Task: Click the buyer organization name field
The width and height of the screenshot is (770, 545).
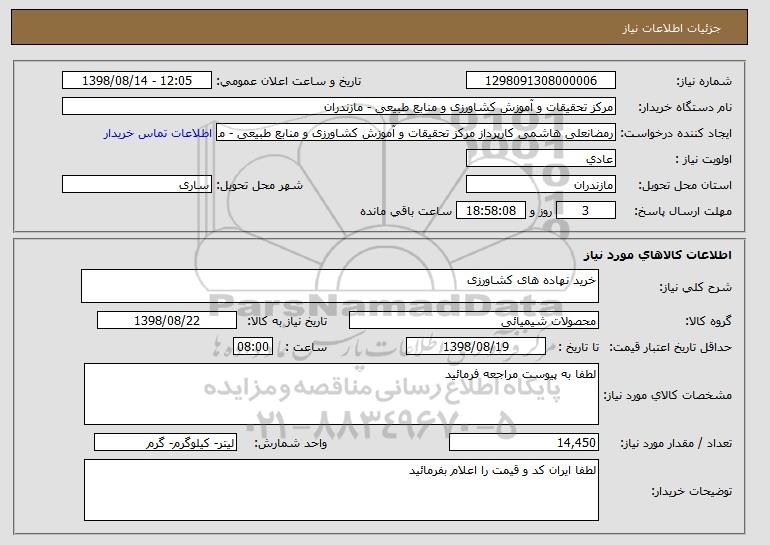Action: click(339, 107)
